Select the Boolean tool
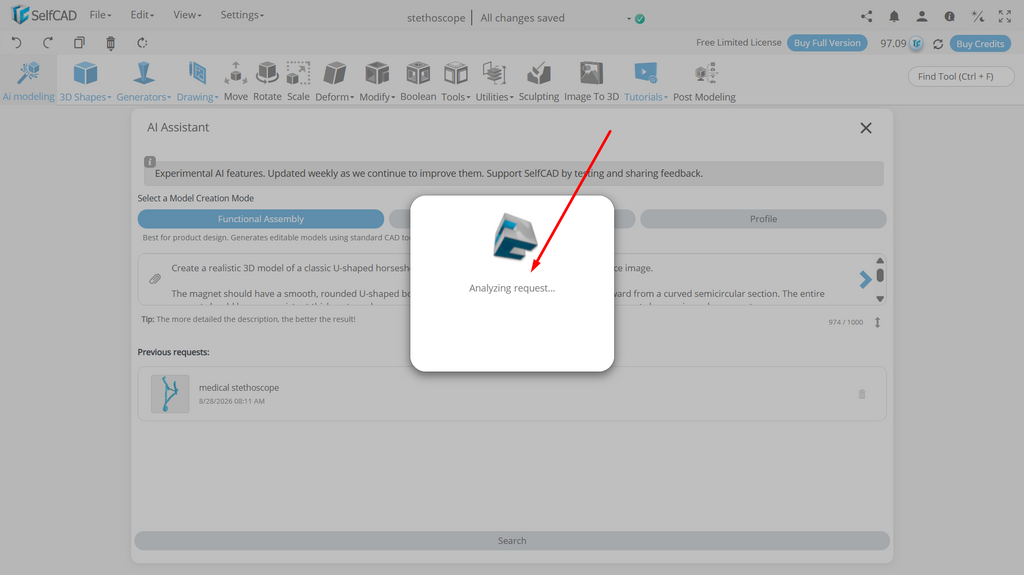This screenshot has height=575, width=1024. 418,81
